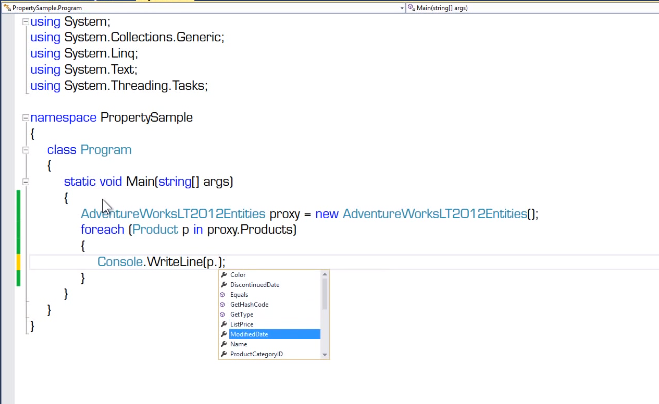Click System.Linq in the using line
659x404 pixels.
coord(99,53)
